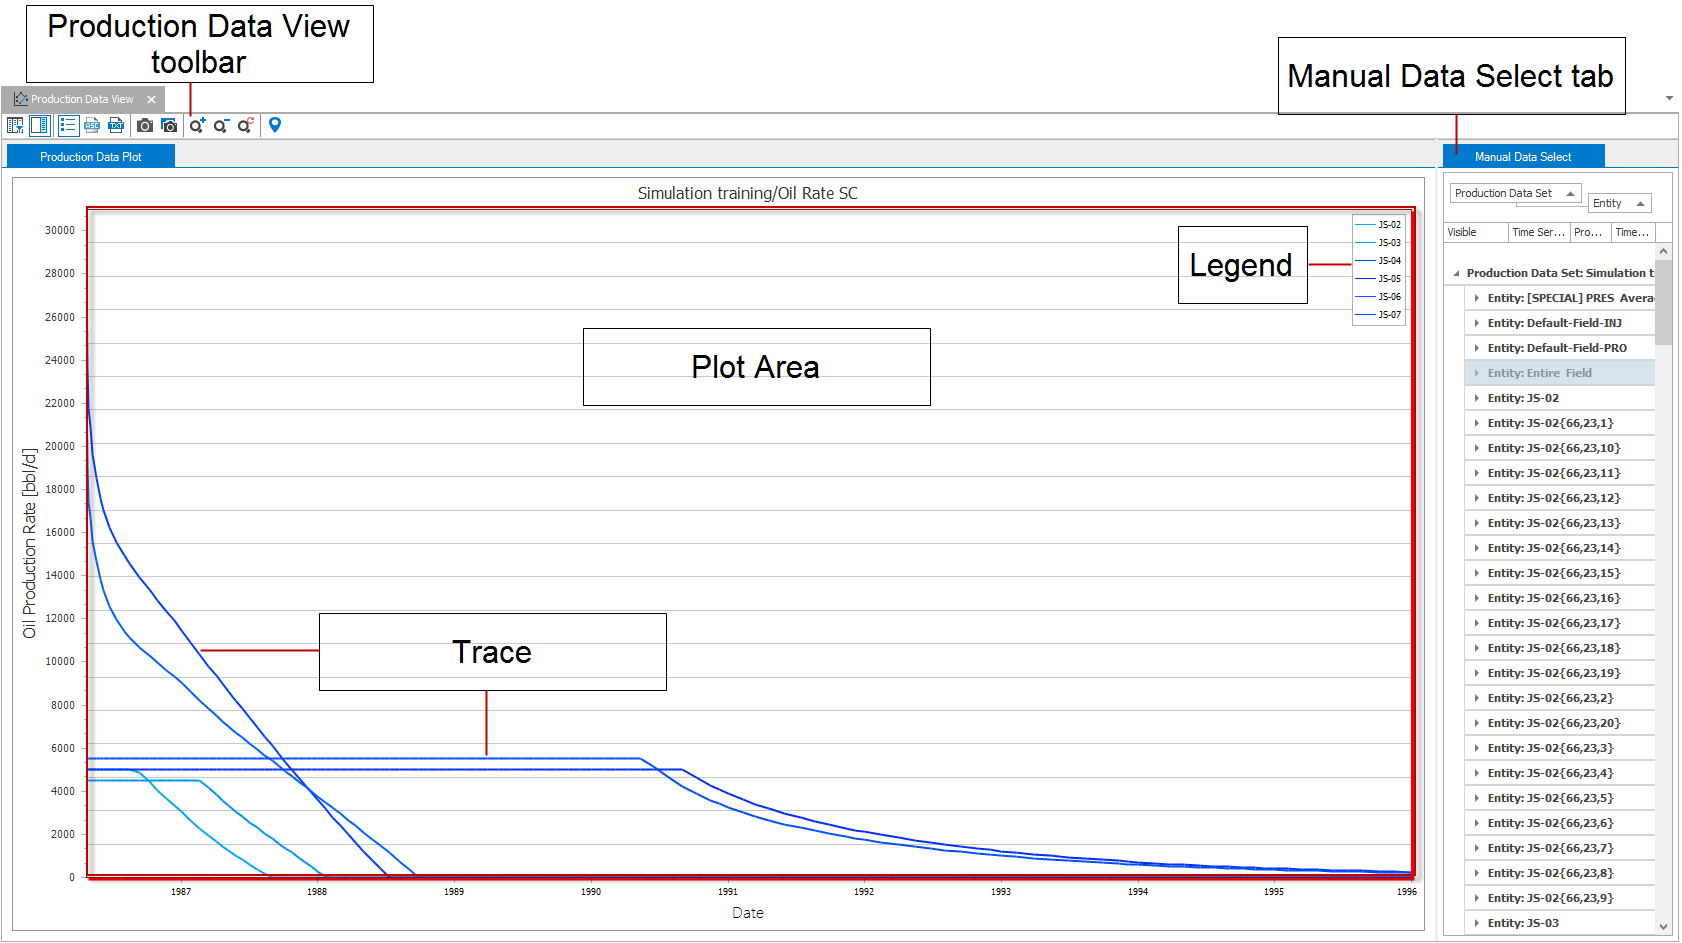Expand the Entity: JS-02 tree node
The width and height of the screenshot is (1682, 943).
(x=1476, y=398)
